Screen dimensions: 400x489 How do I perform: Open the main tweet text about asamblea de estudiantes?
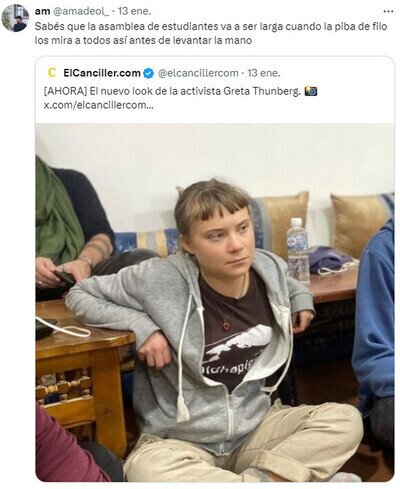coord(211,33)
